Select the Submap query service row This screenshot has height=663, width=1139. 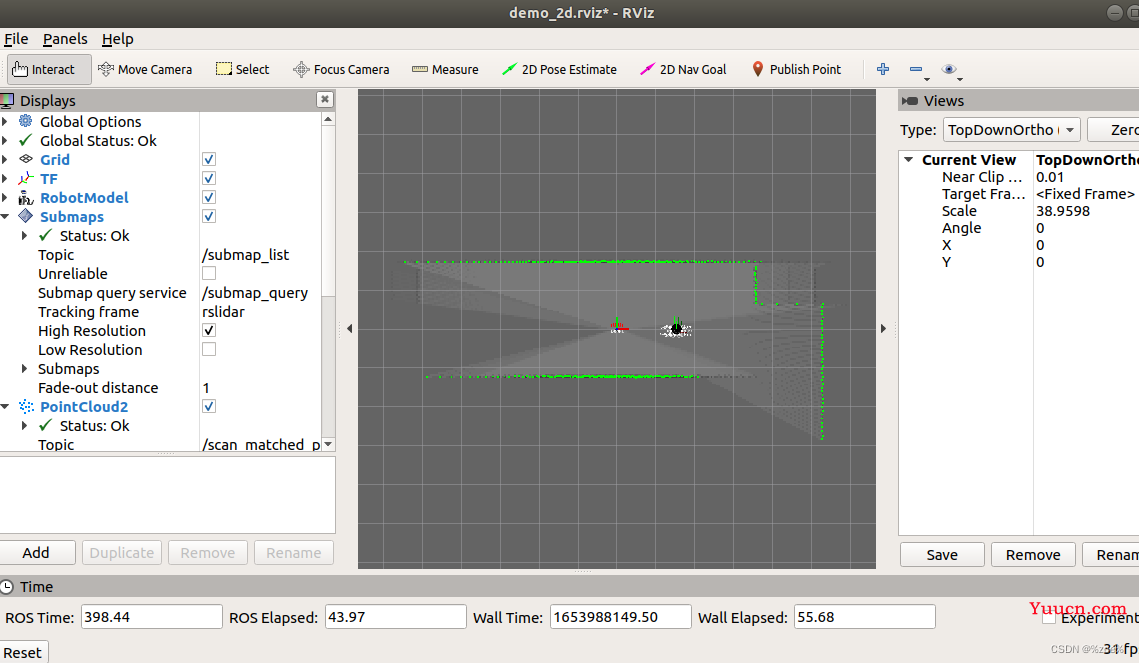[x=161, y=293]
